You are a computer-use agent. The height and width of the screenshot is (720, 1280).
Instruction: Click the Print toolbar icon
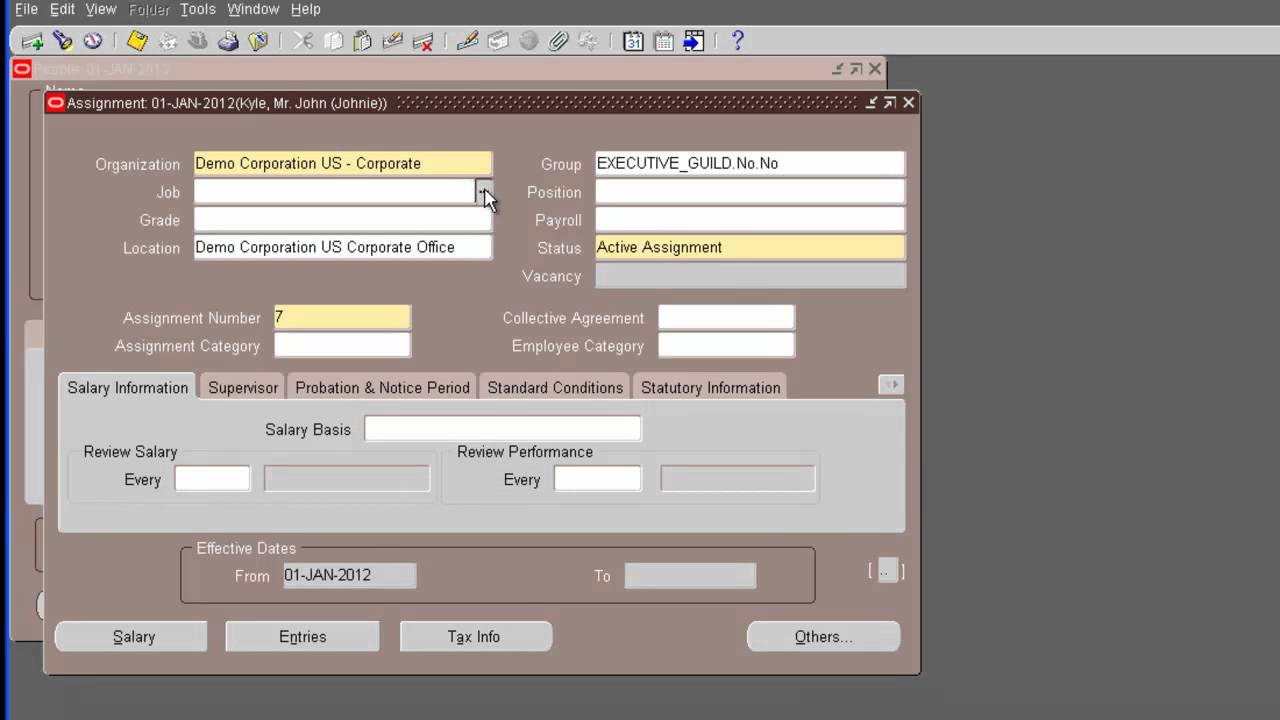coord(228,41)
